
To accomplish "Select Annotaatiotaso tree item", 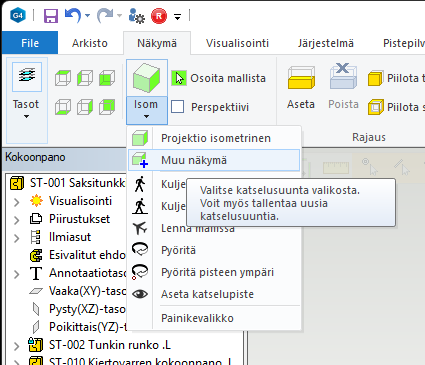I will [x=87, y=273].
